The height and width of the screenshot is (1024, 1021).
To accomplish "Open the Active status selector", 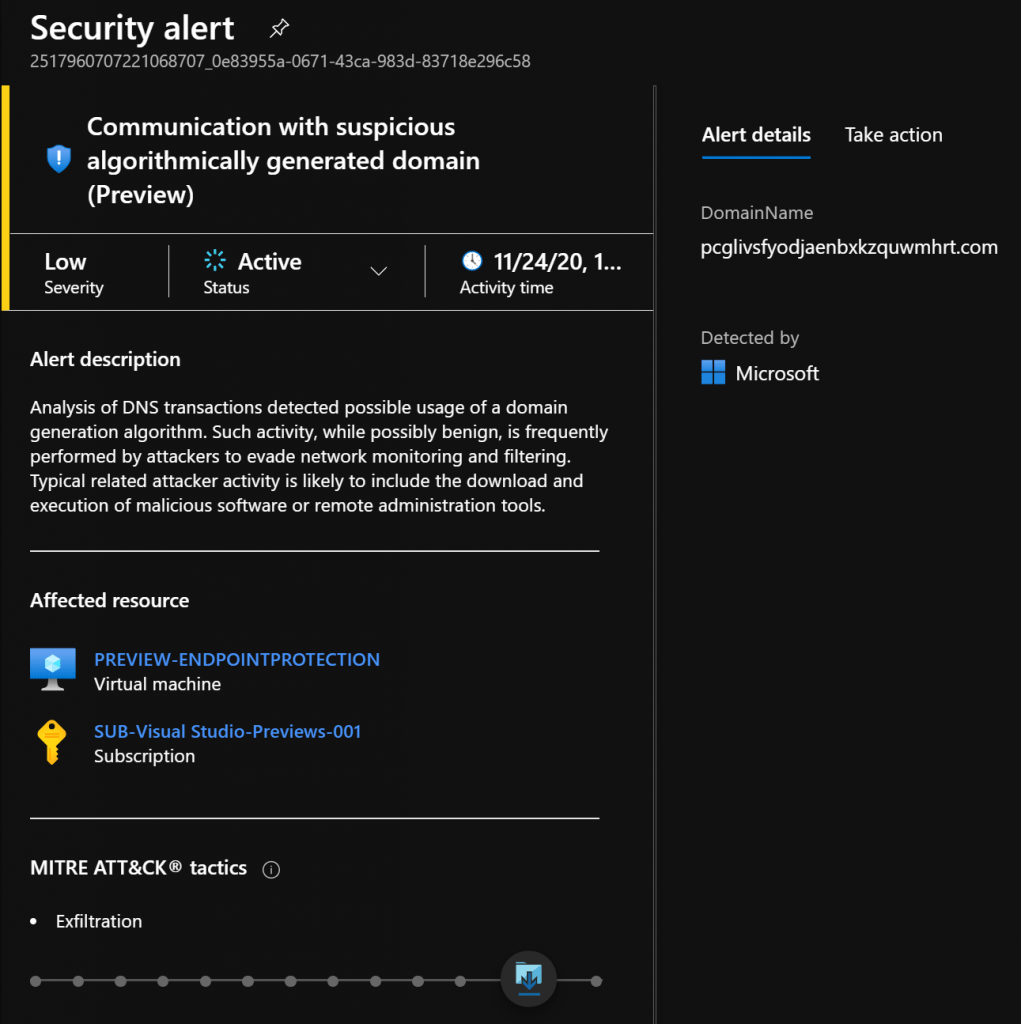I will tap(295, 272).
